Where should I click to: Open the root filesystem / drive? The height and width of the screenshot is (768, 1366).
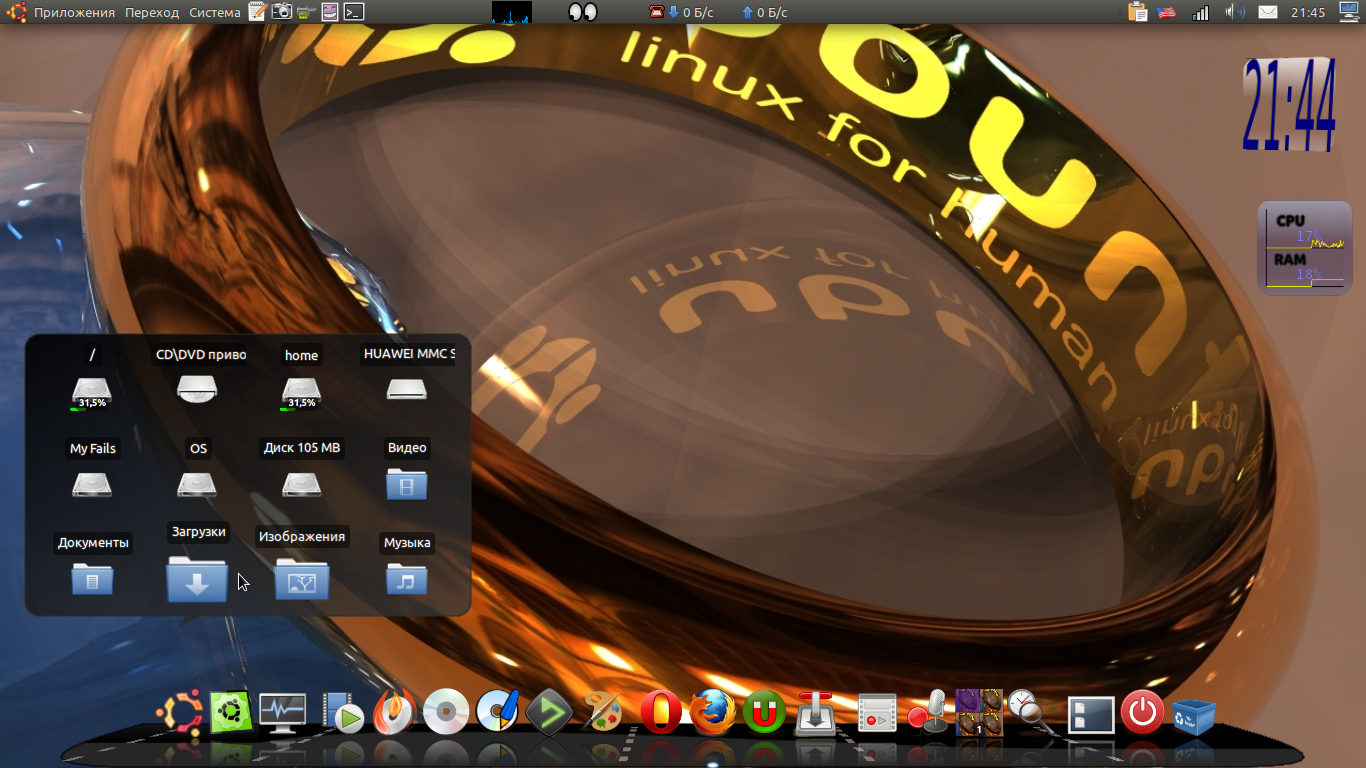tap(92, 391)
